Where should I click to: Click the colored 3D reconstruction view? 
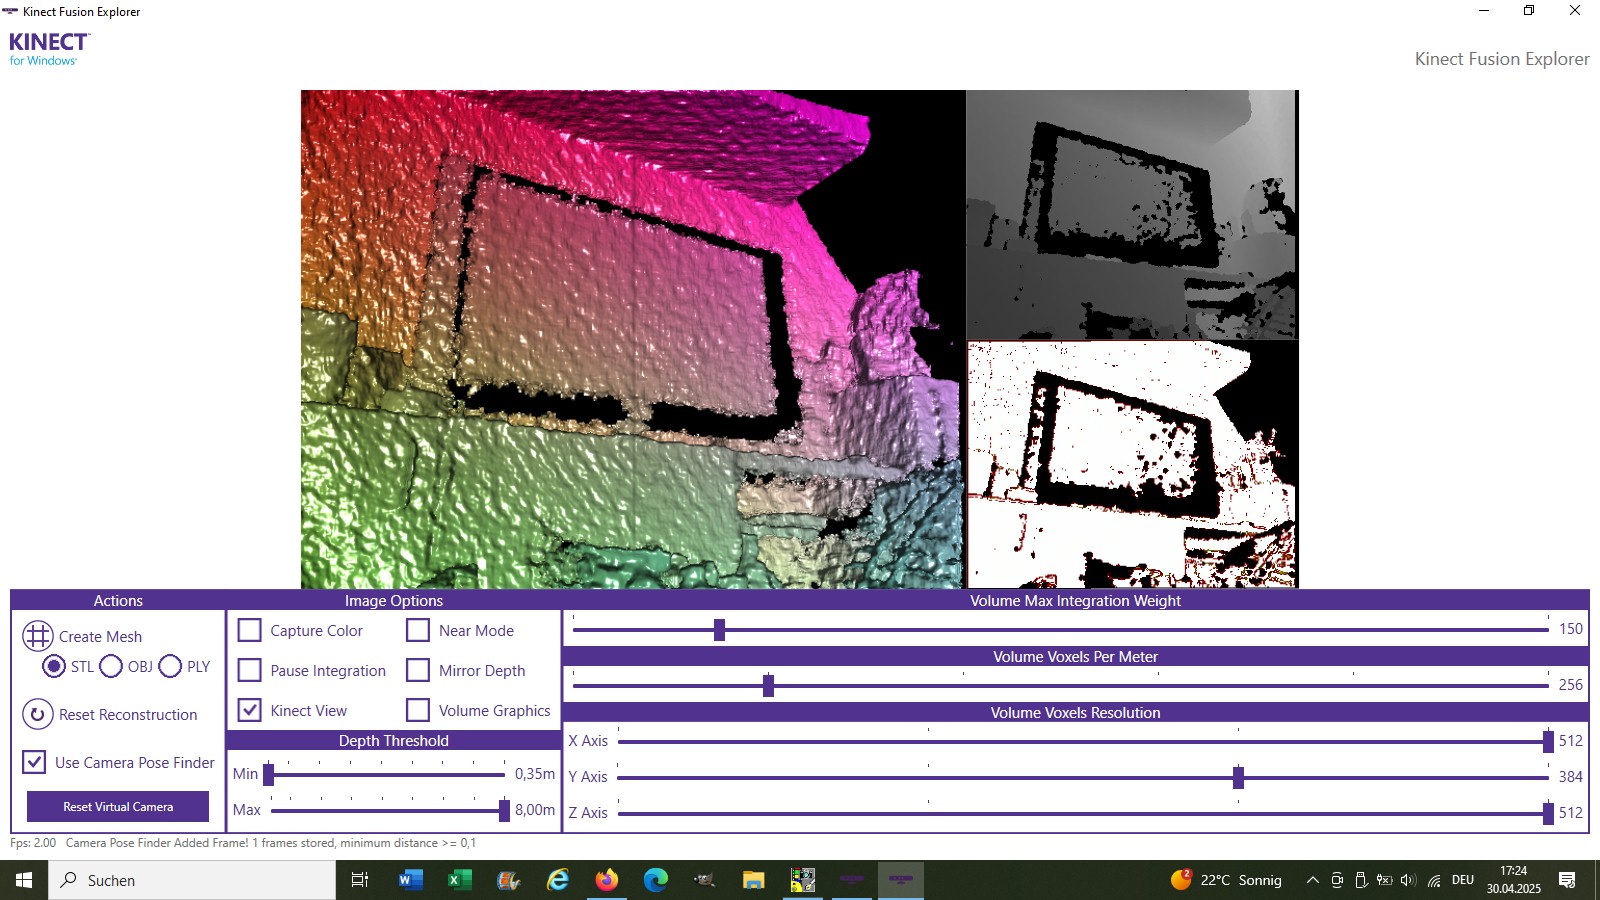632,339
